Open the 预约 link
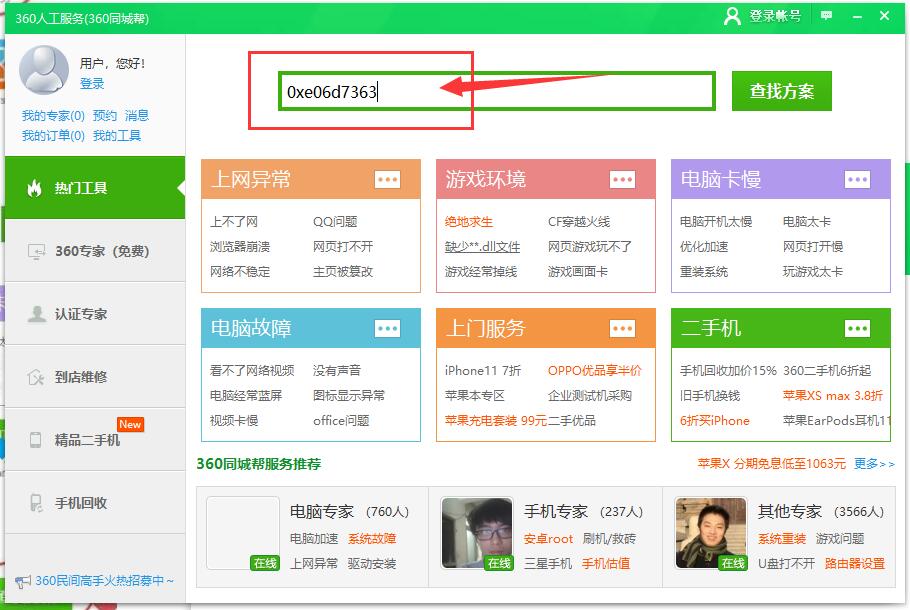 click(105, 115)
